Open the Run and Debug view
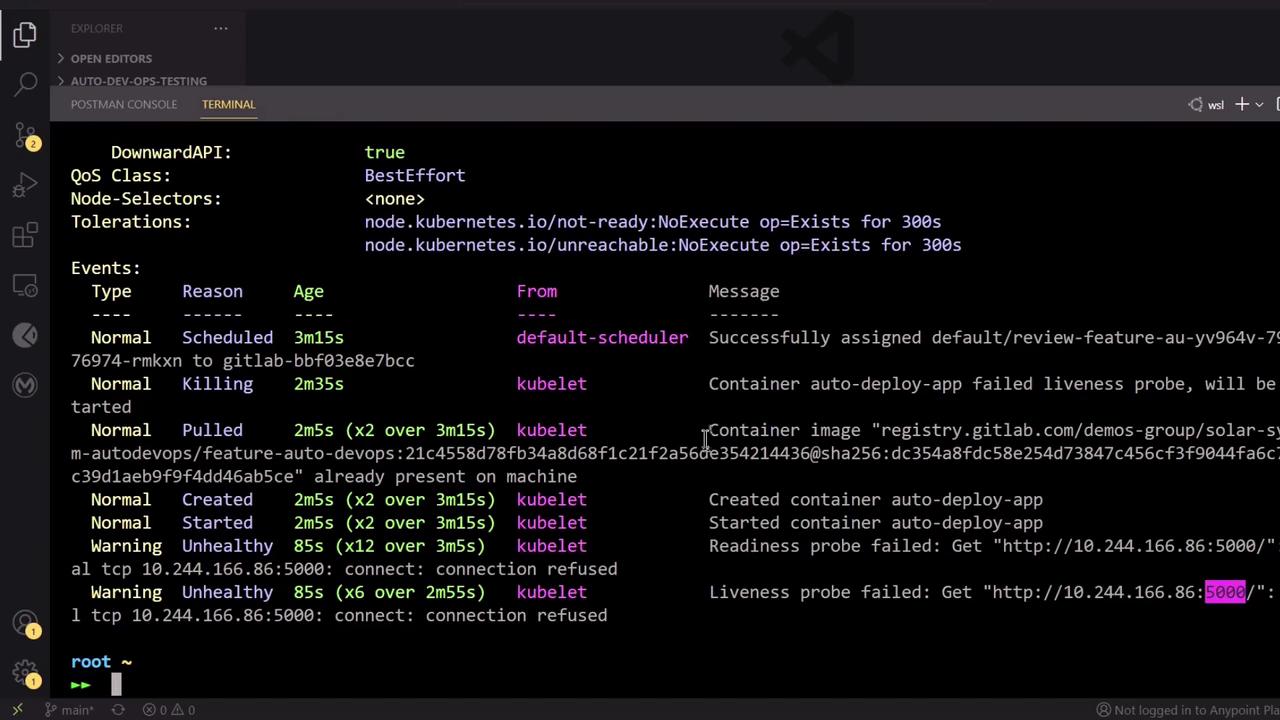Viewport: 1280px width, 720px height. point(25,185)
